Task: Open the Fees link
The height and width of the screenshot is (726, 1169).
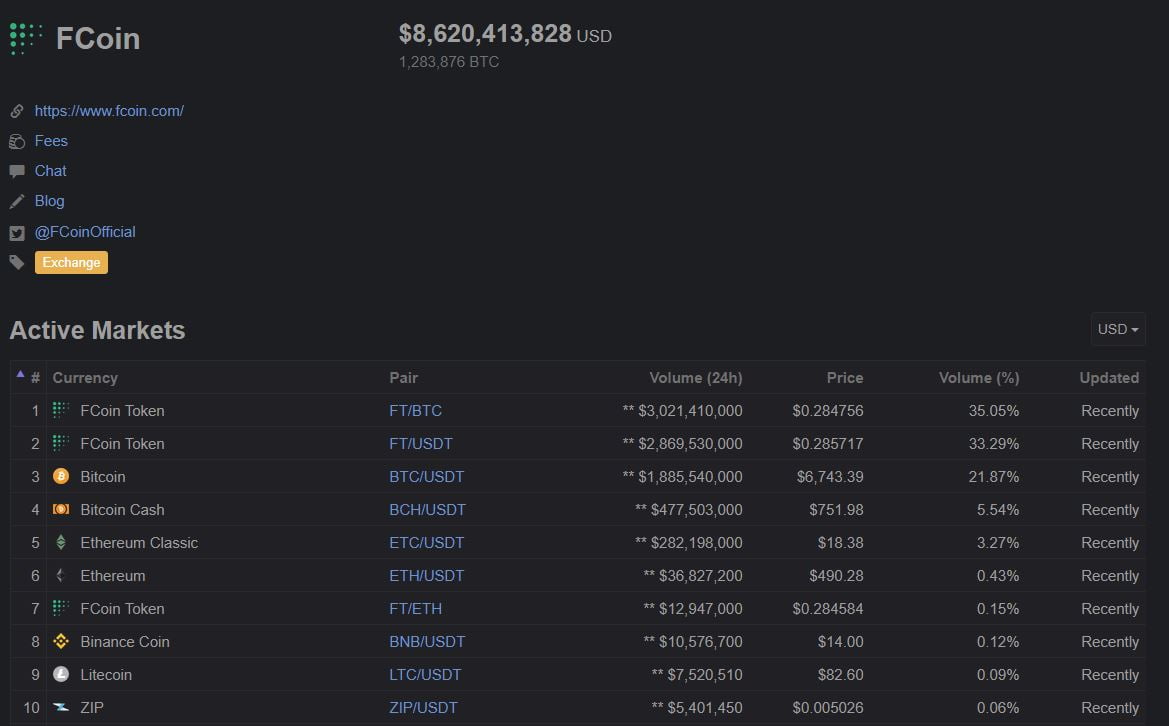Action: (51, 141)
